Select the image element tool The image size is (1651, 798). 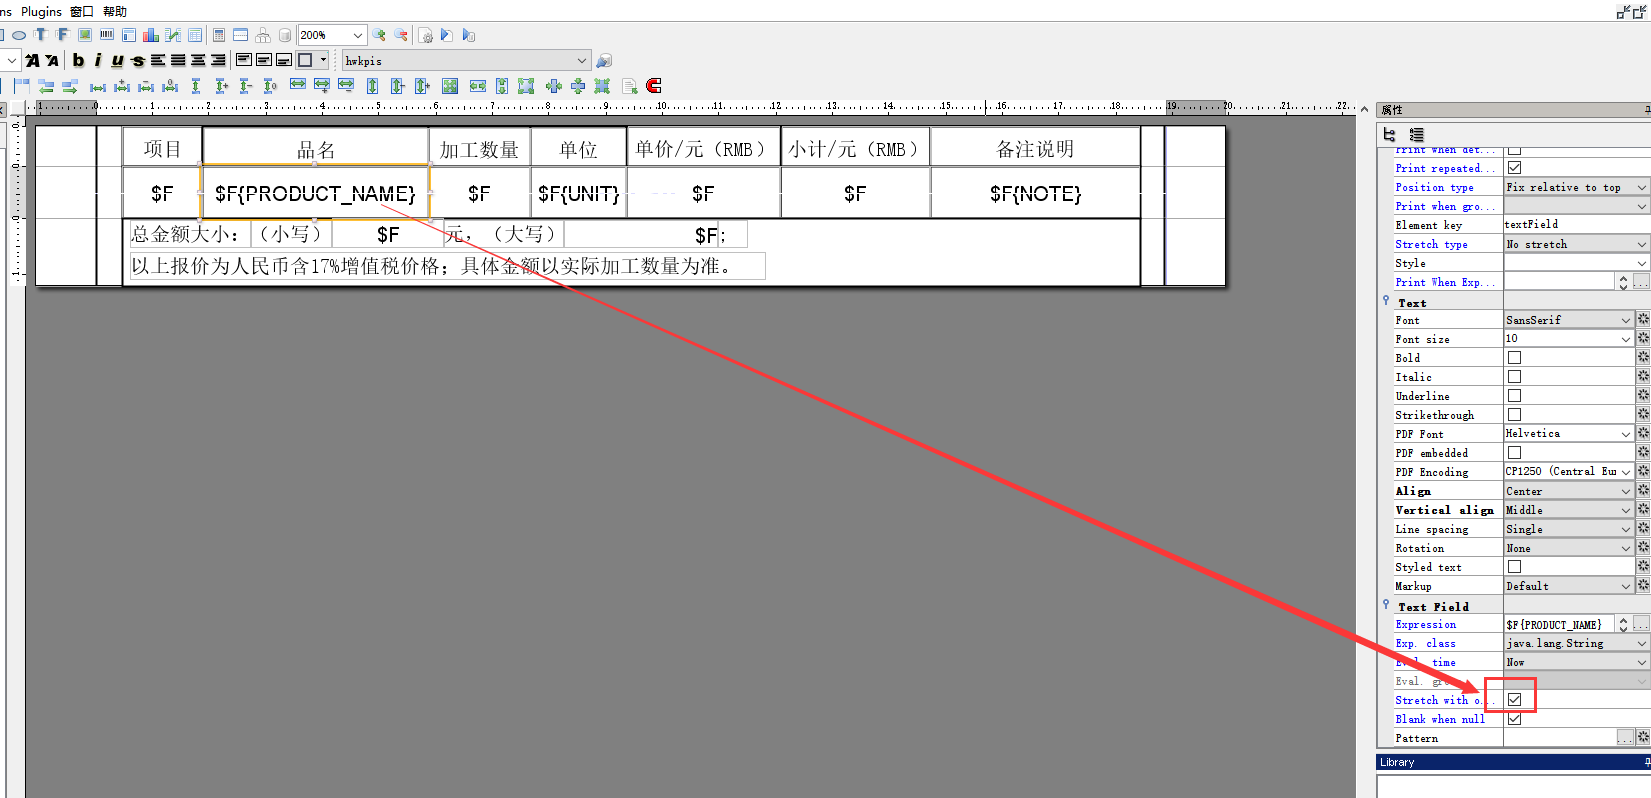point(85,35)
